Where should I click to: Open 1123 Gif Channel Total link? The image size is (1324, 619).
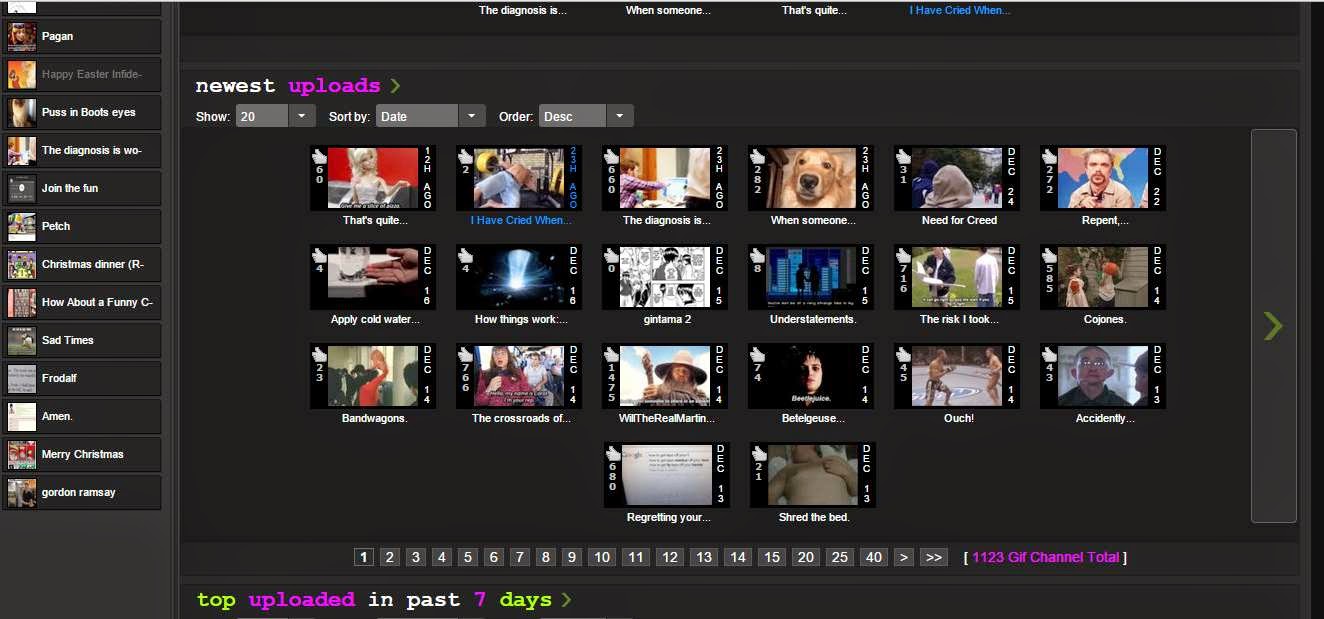point(1045,557)
